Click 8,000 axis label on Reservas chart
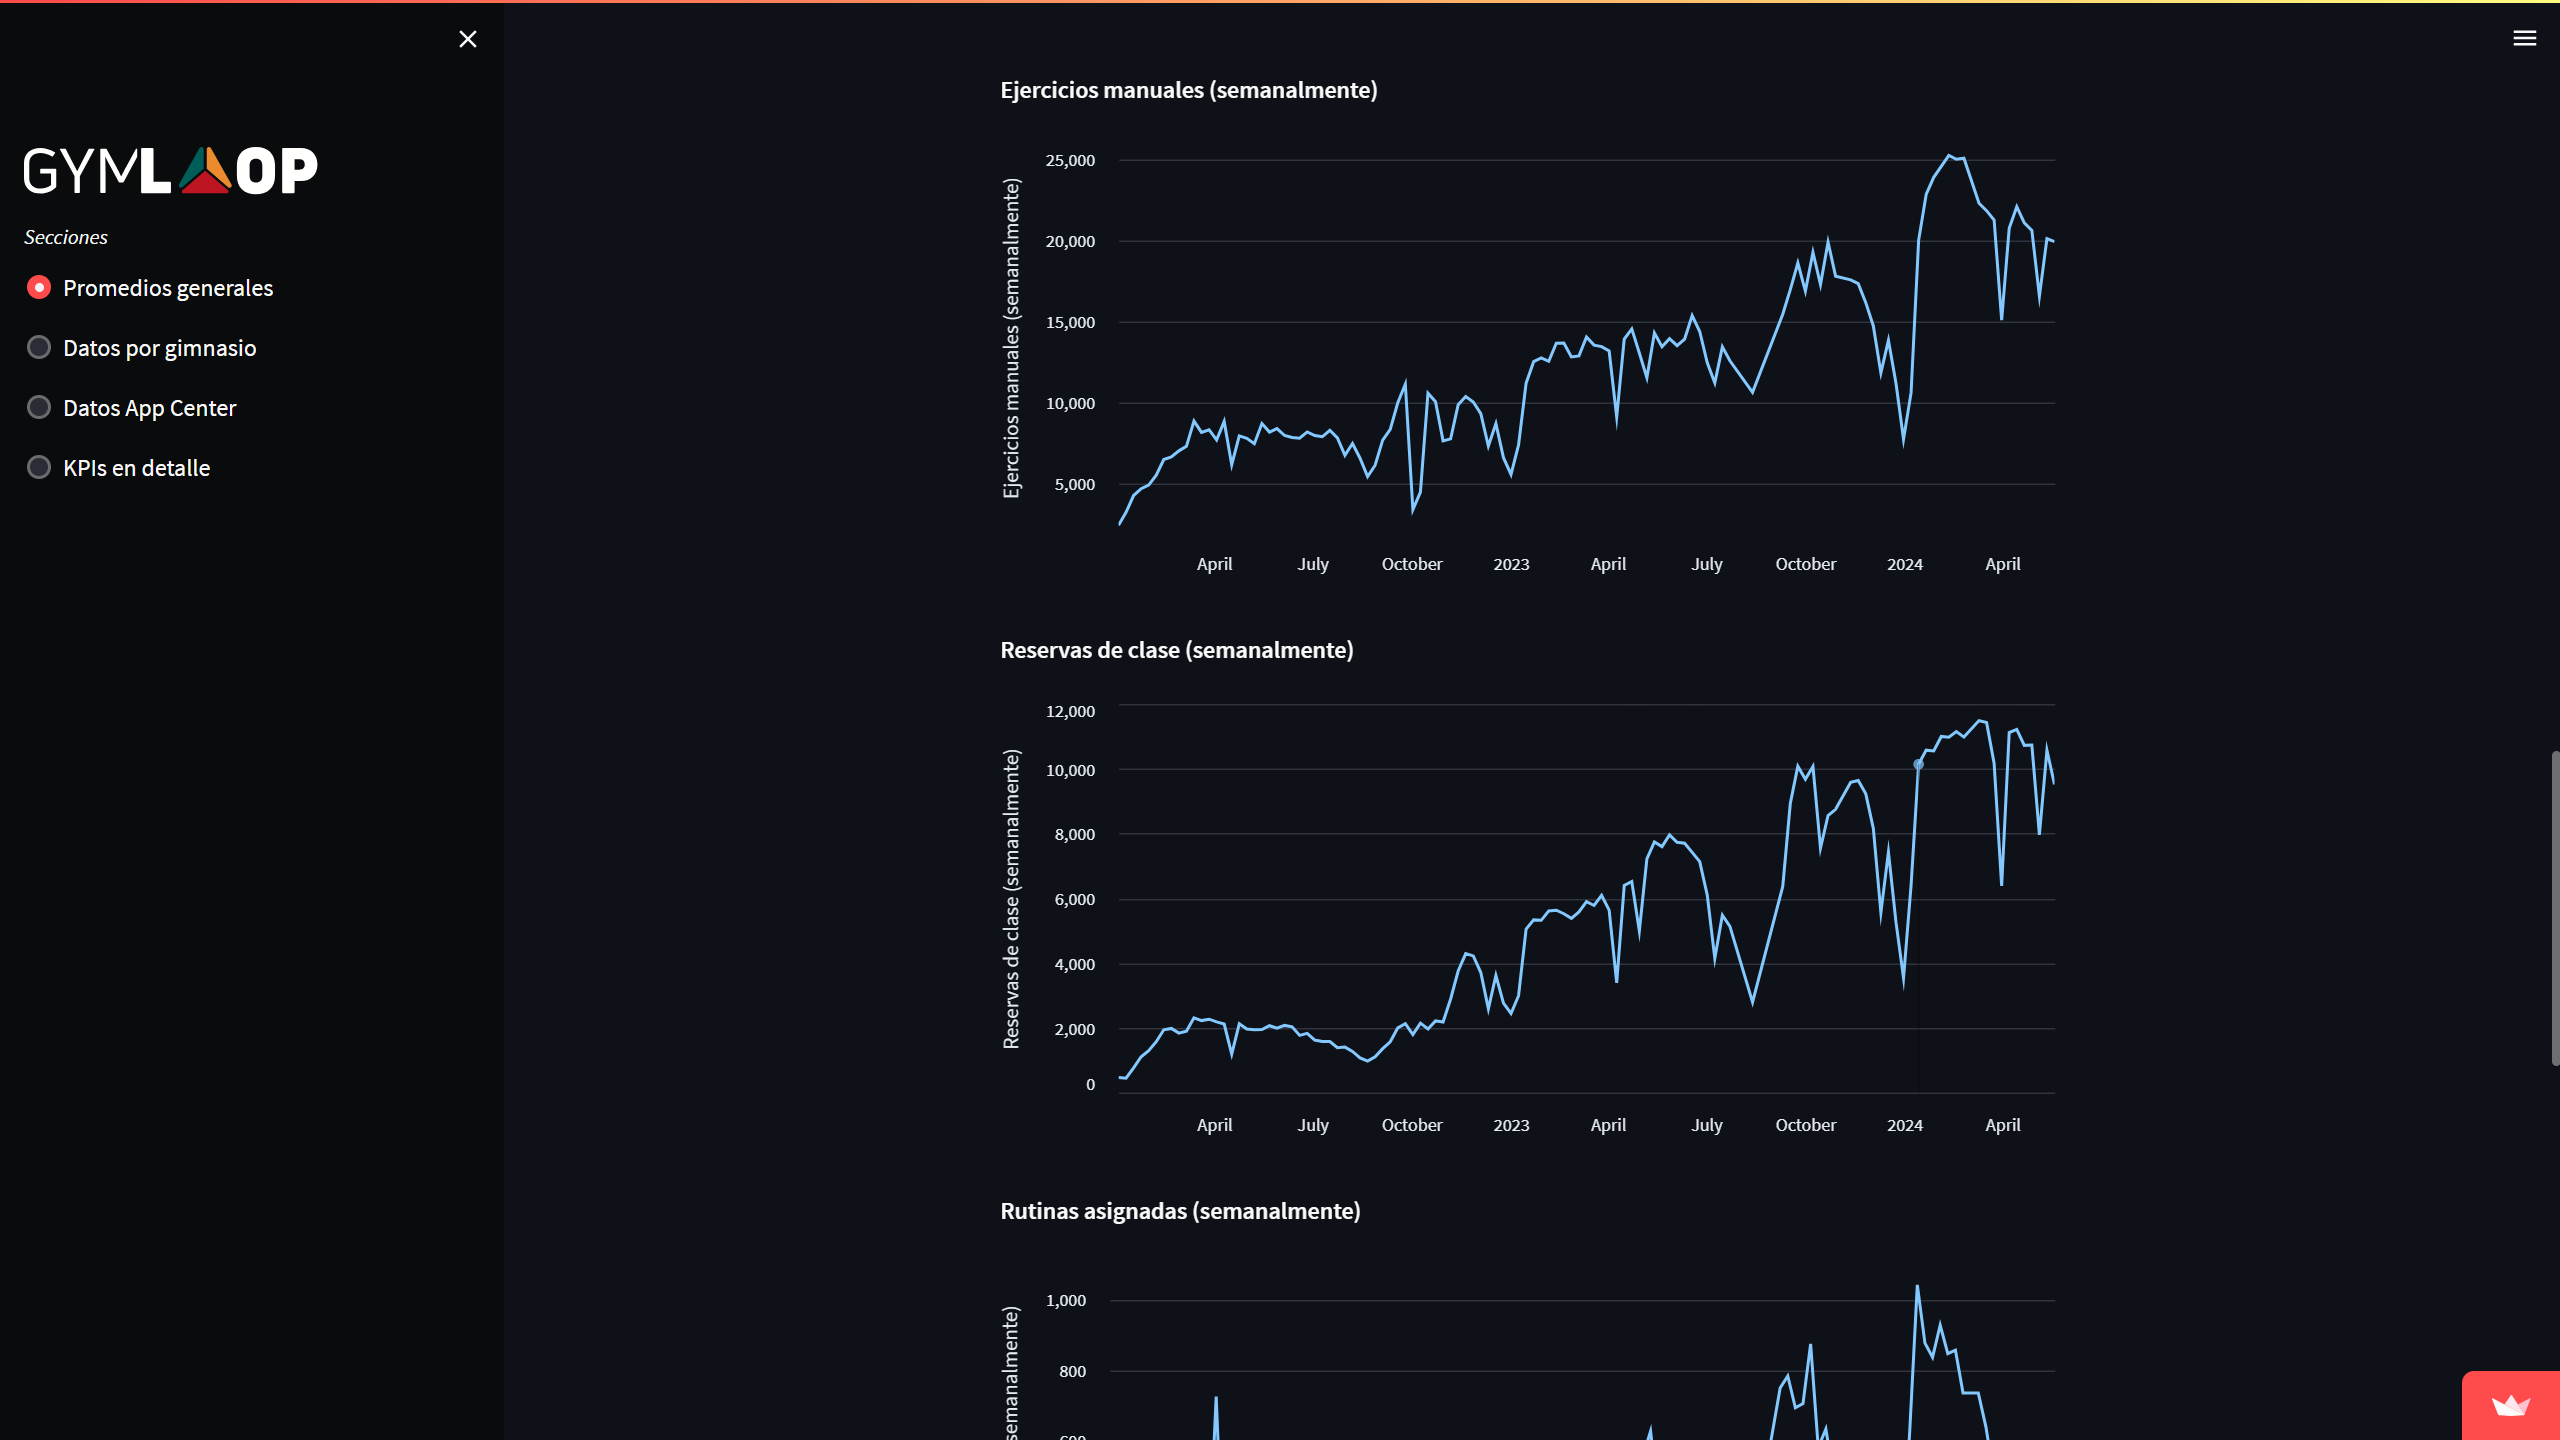 click(x=1075, y=834)
